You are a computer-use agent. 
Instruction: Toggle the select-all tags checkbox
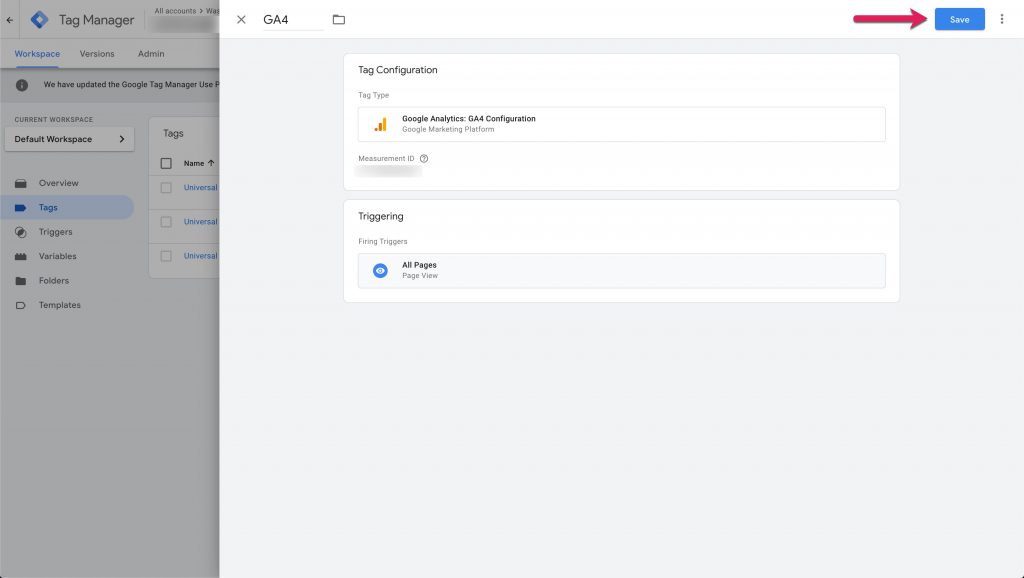(166, 163)
